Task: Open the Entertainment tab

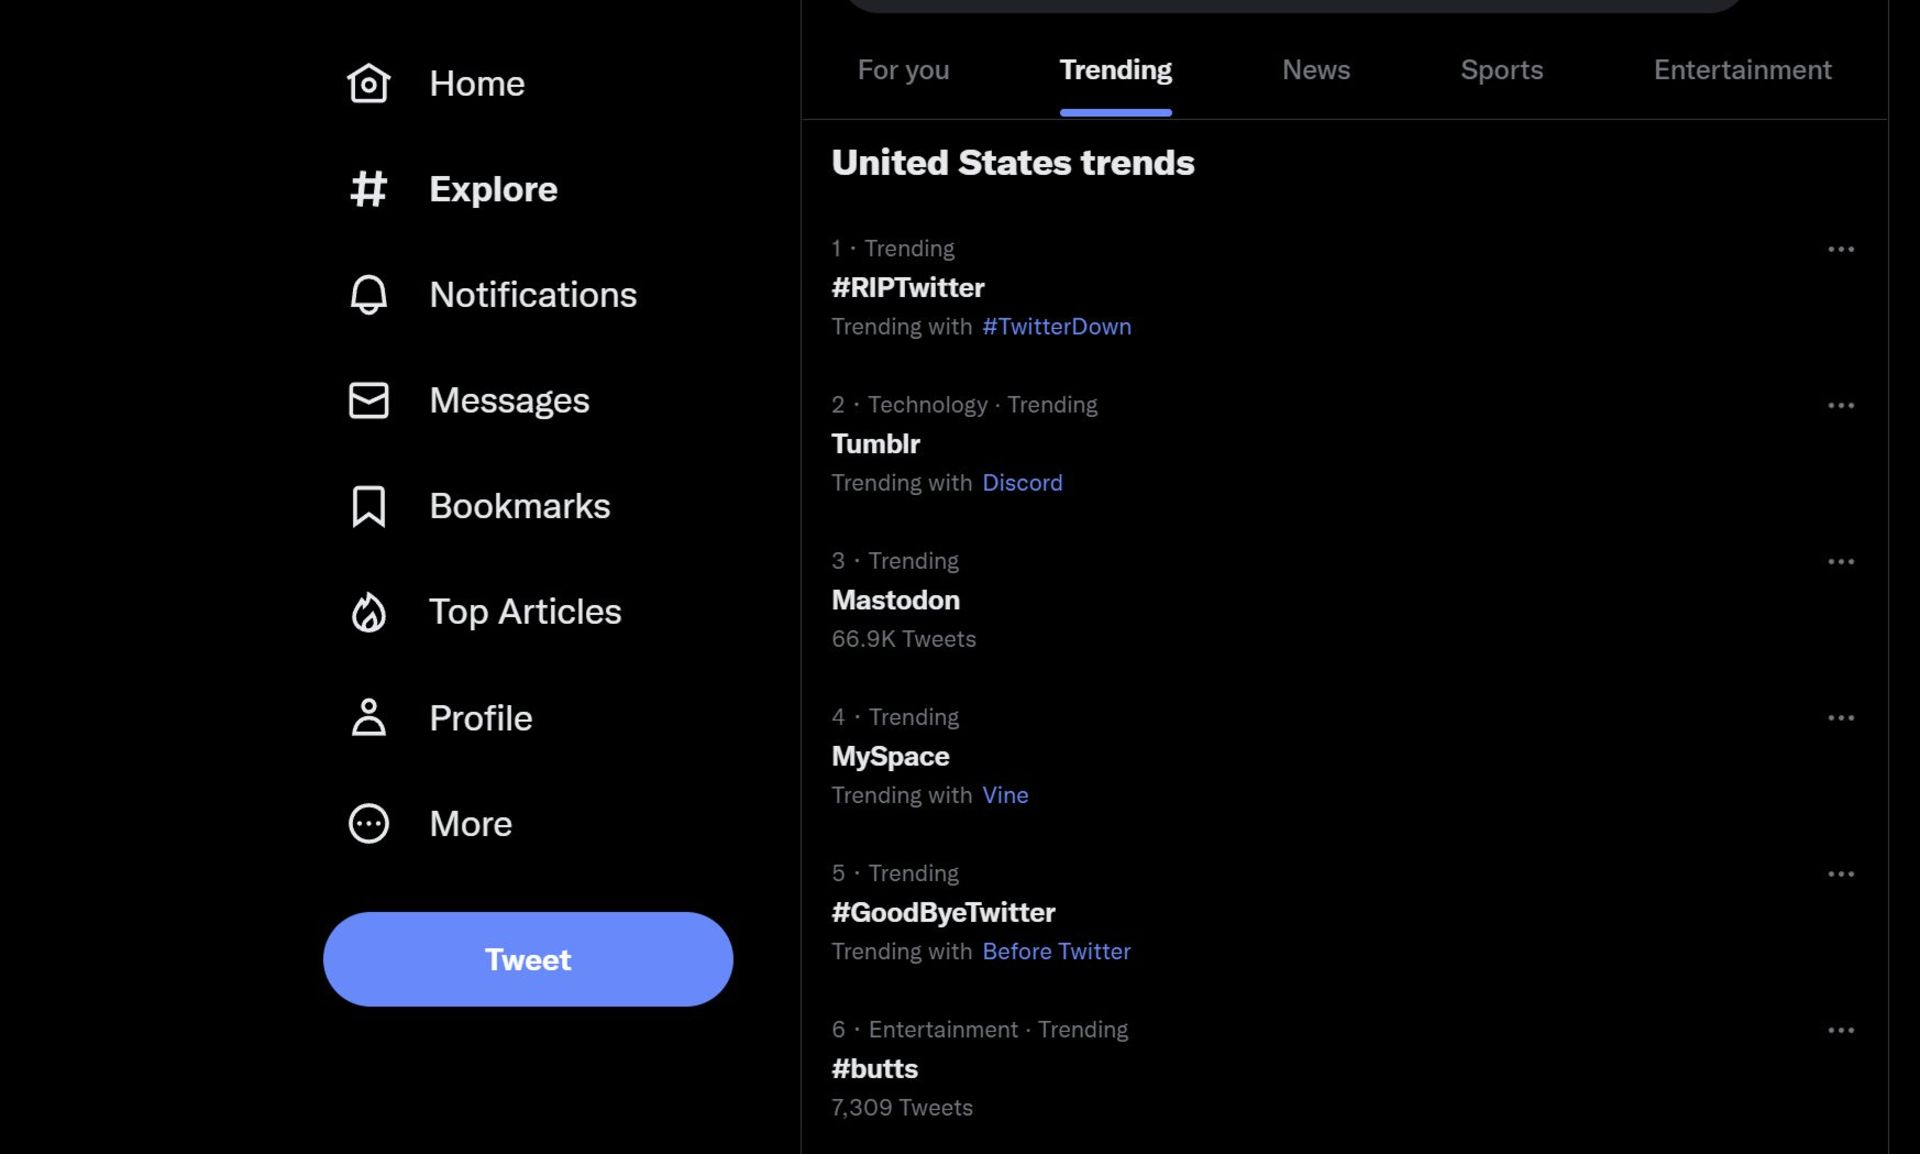Action: [1742, 70]
